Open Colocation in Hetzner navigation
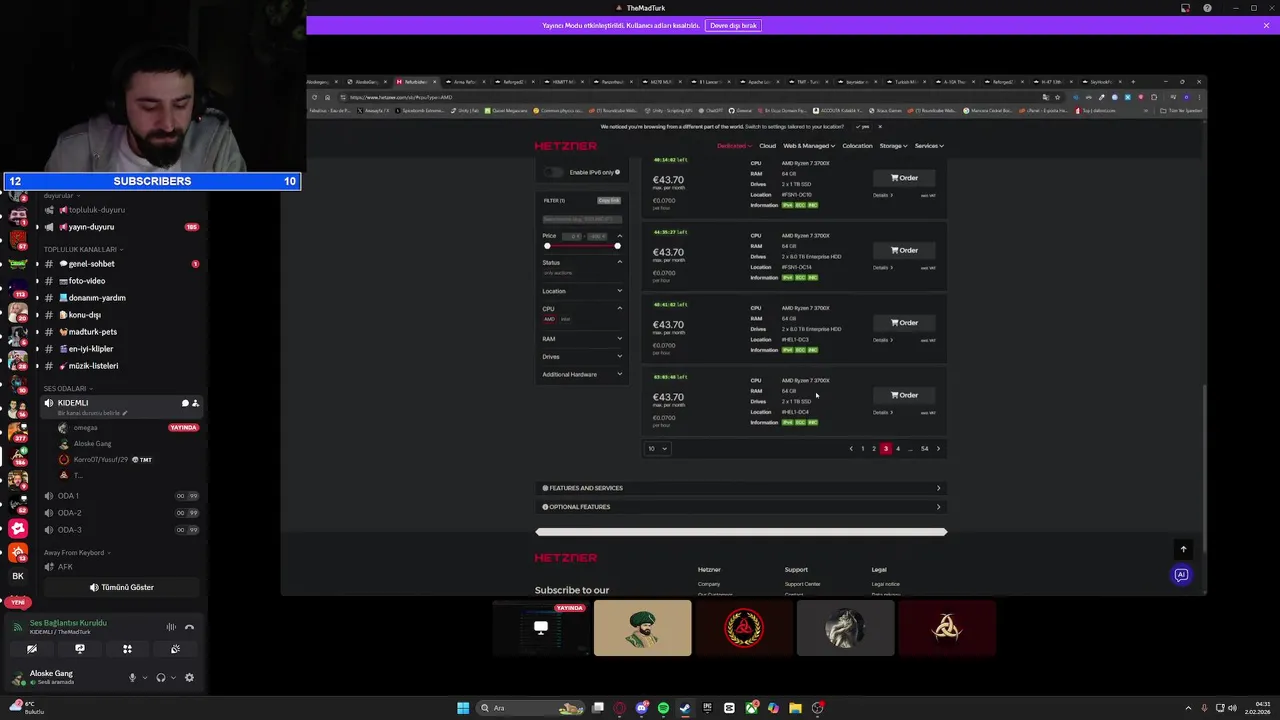This screenshot has width=1280, height=720. (x=857, y=146)
